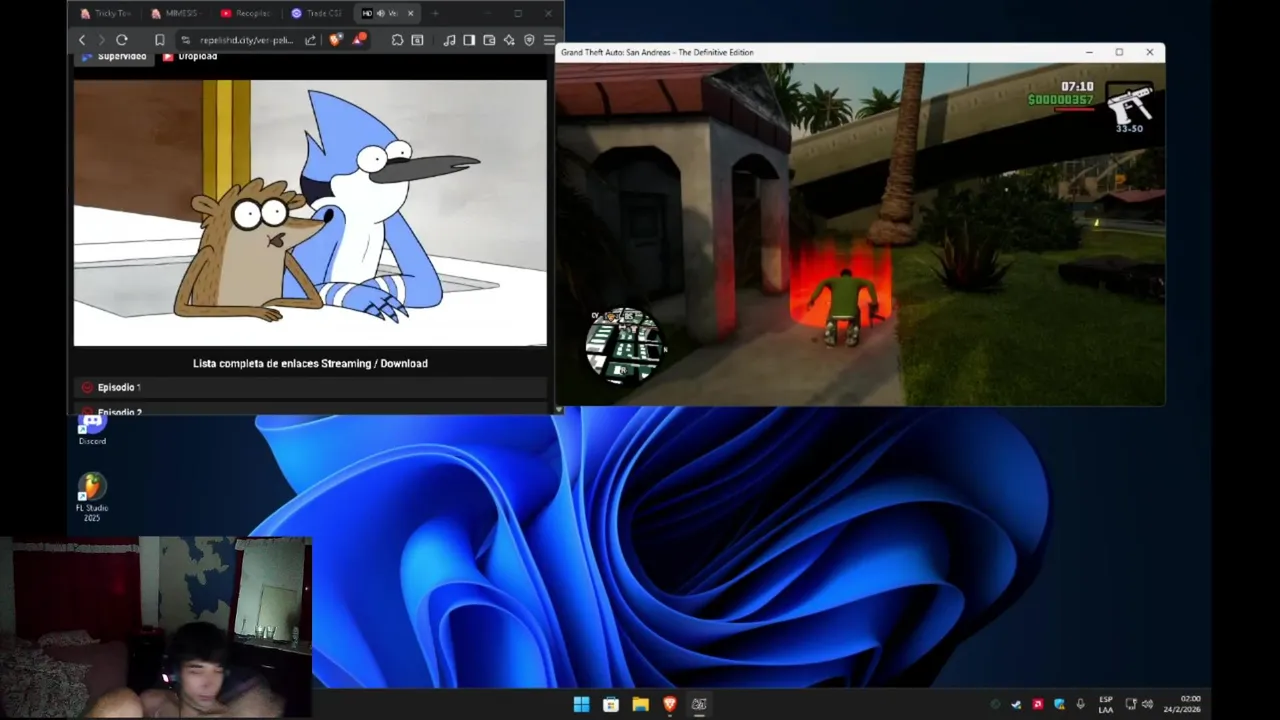Open Microsoft Store from the taskbar

611,704
